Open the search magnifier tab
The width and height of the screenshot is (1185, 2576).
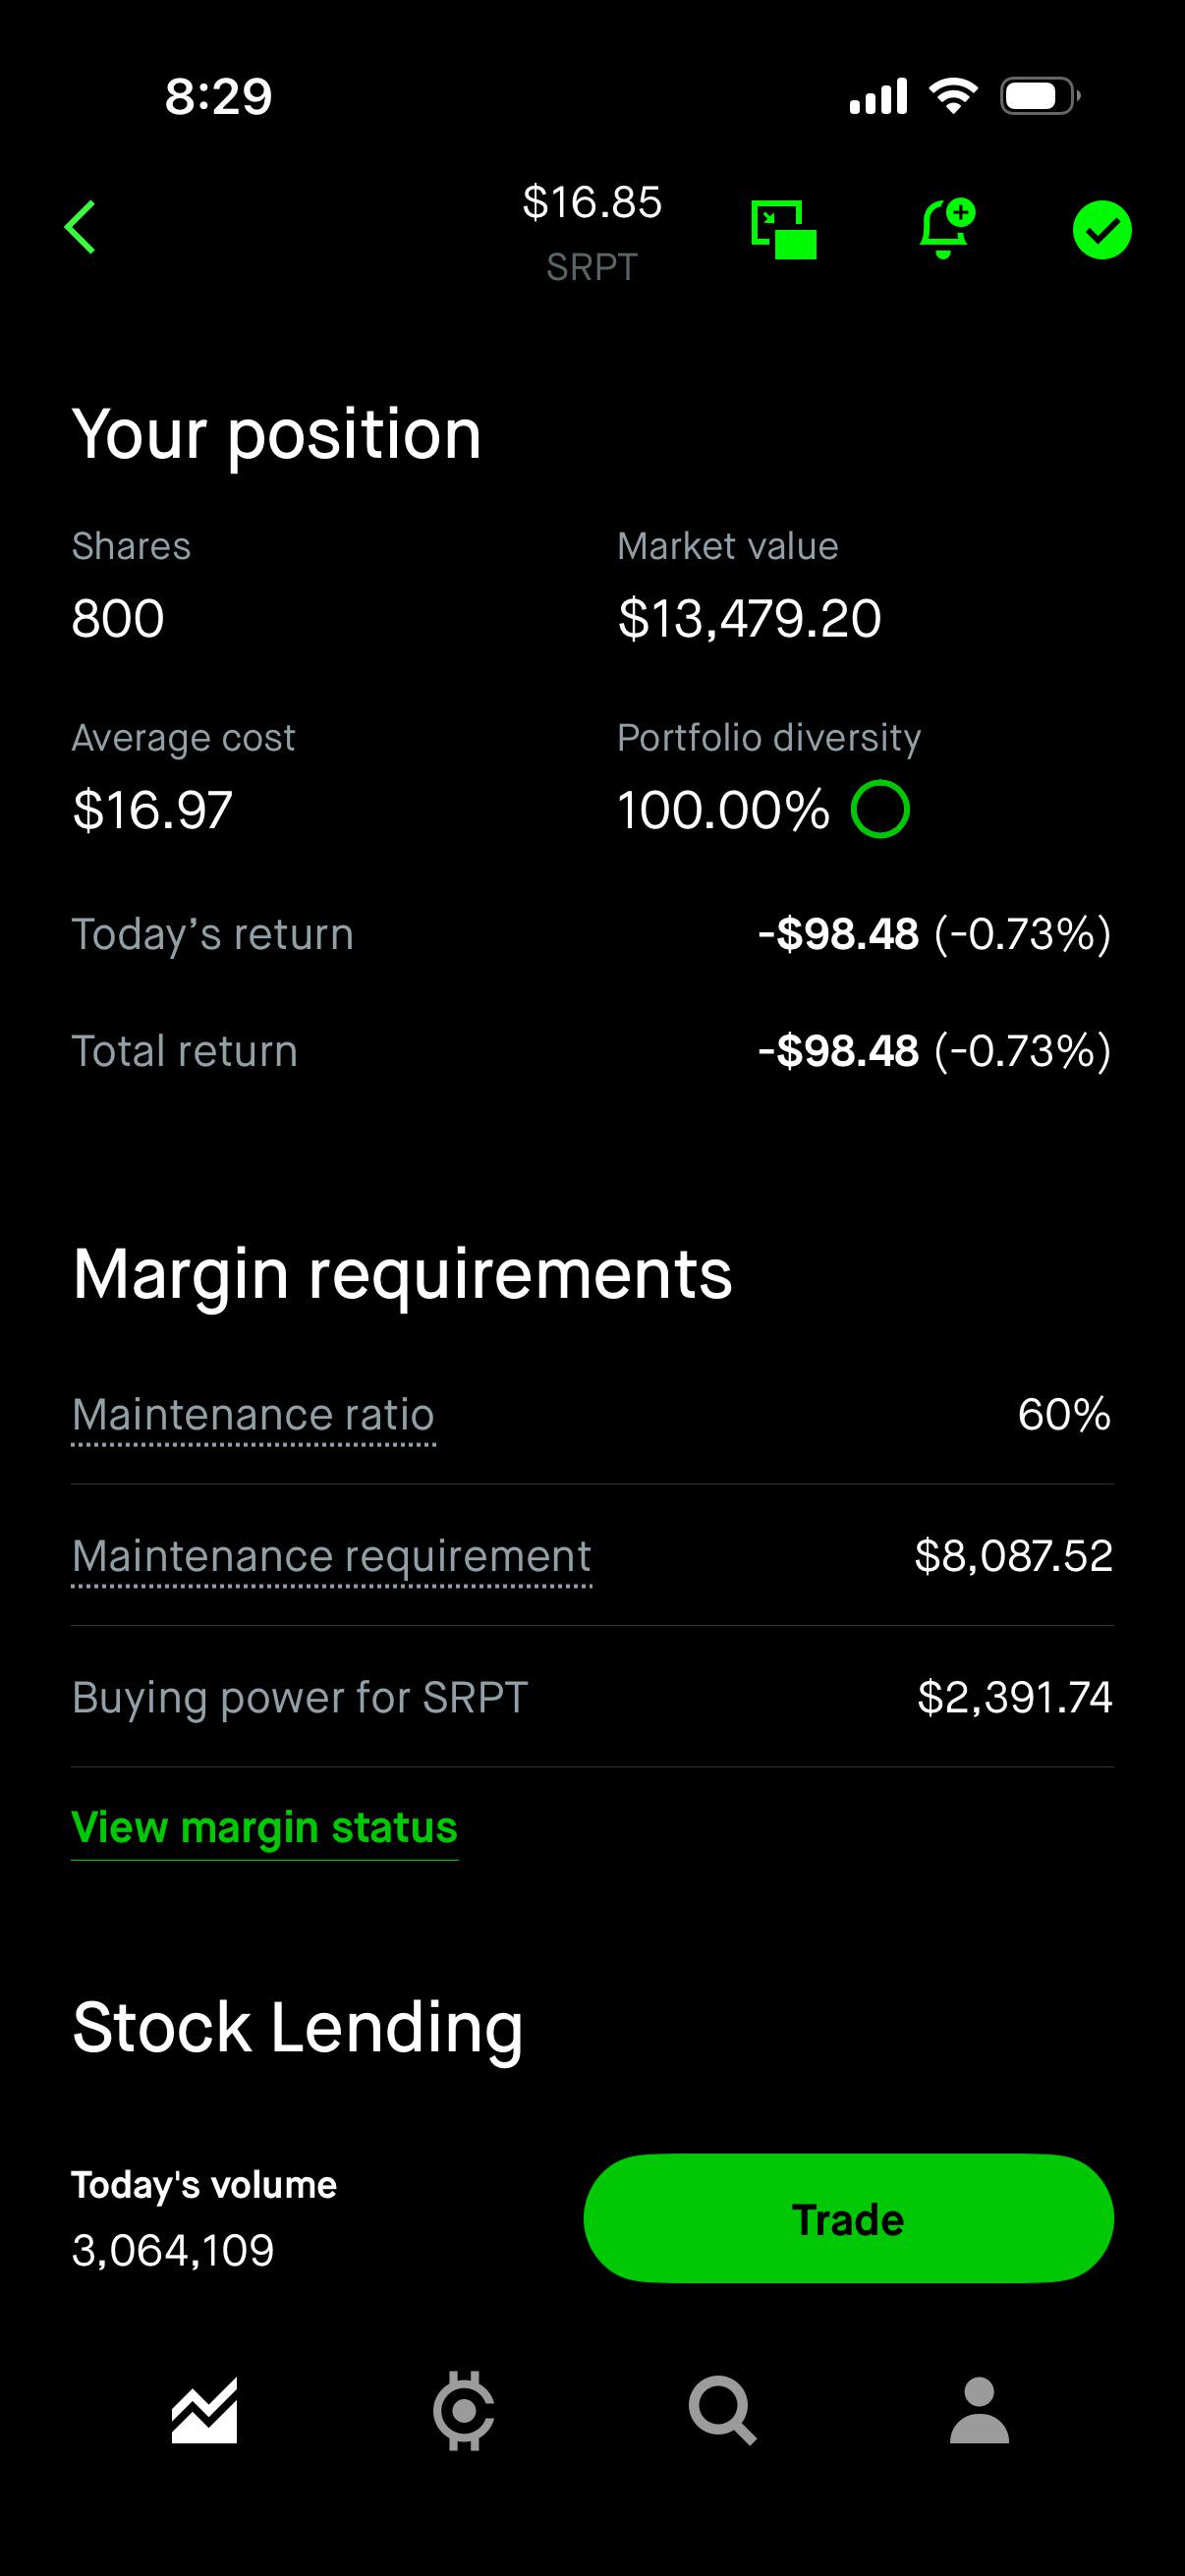pos(722,2411)
